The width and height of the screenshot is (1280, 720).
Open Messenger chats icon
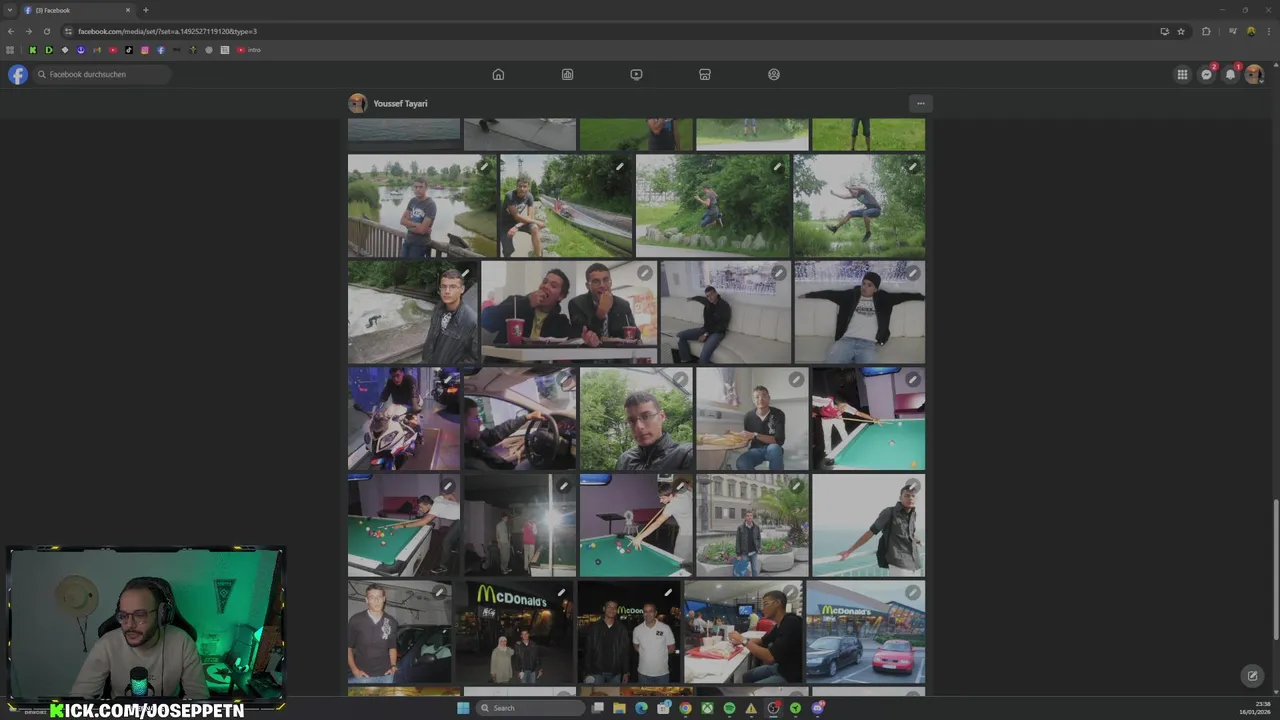(1207, 74)
